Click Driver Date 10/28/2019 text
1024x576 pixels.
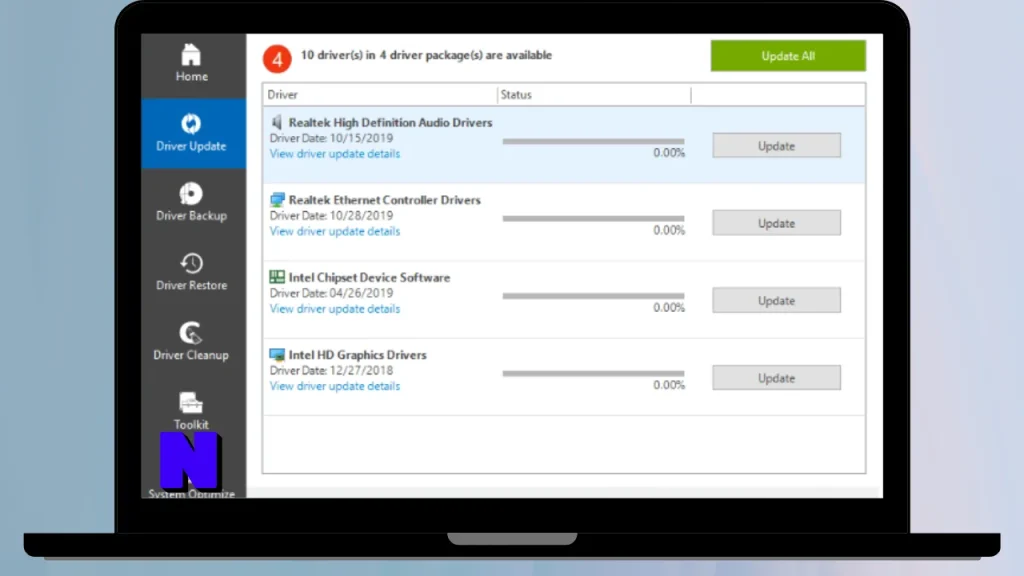(331, 216)
